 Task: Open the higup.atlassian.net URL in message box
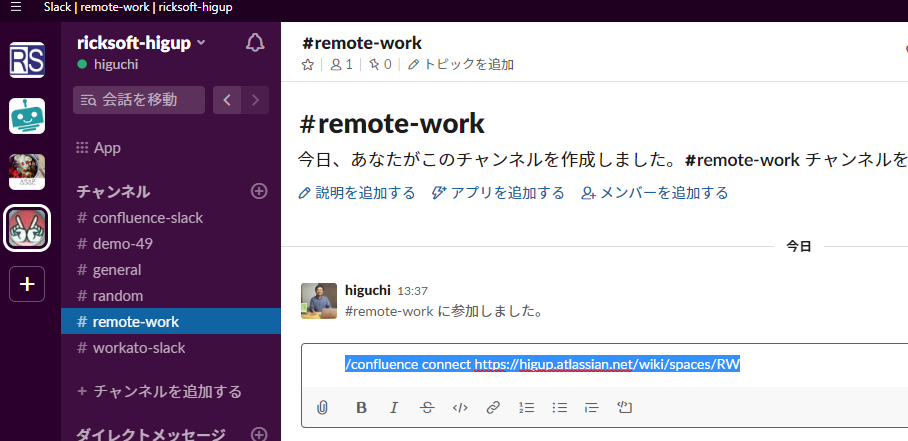click(x=607, y=364)
